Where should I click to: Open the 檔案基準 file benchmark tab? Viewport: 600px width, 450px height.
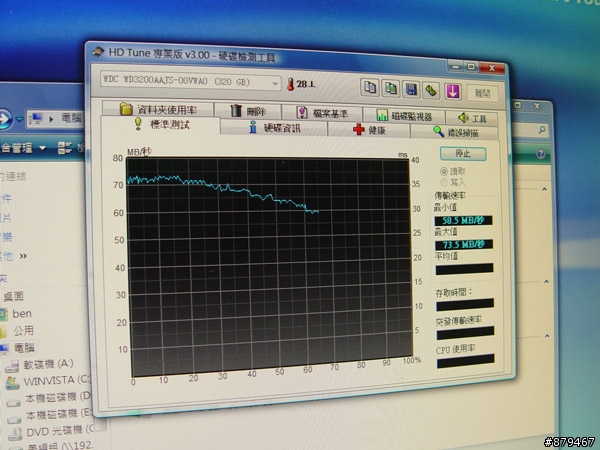[x=322, y=113]
